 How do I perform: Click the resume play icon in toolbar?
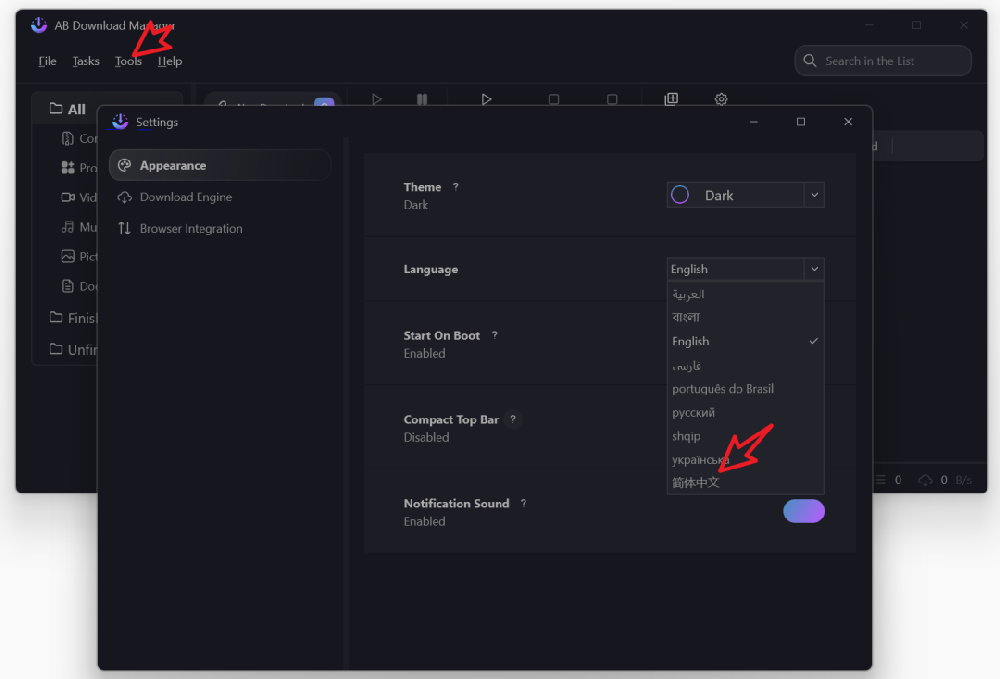(x=377, y=99)
